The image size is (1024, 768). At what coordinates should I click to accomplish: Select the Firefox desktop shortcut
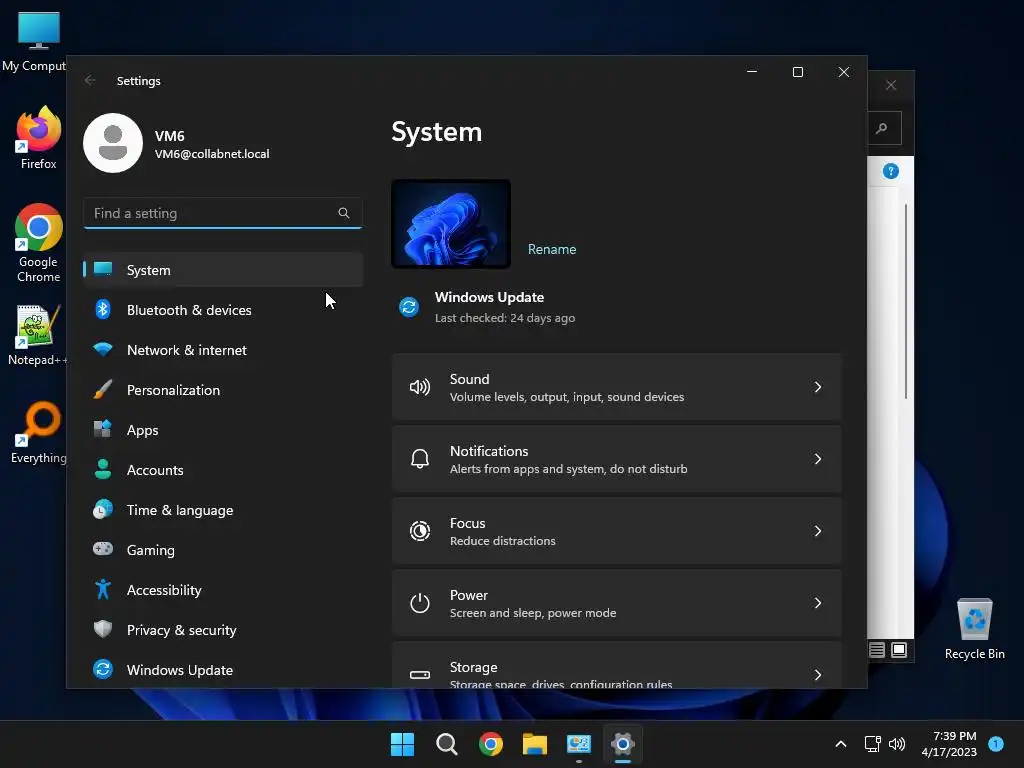(x=39, y=138)
